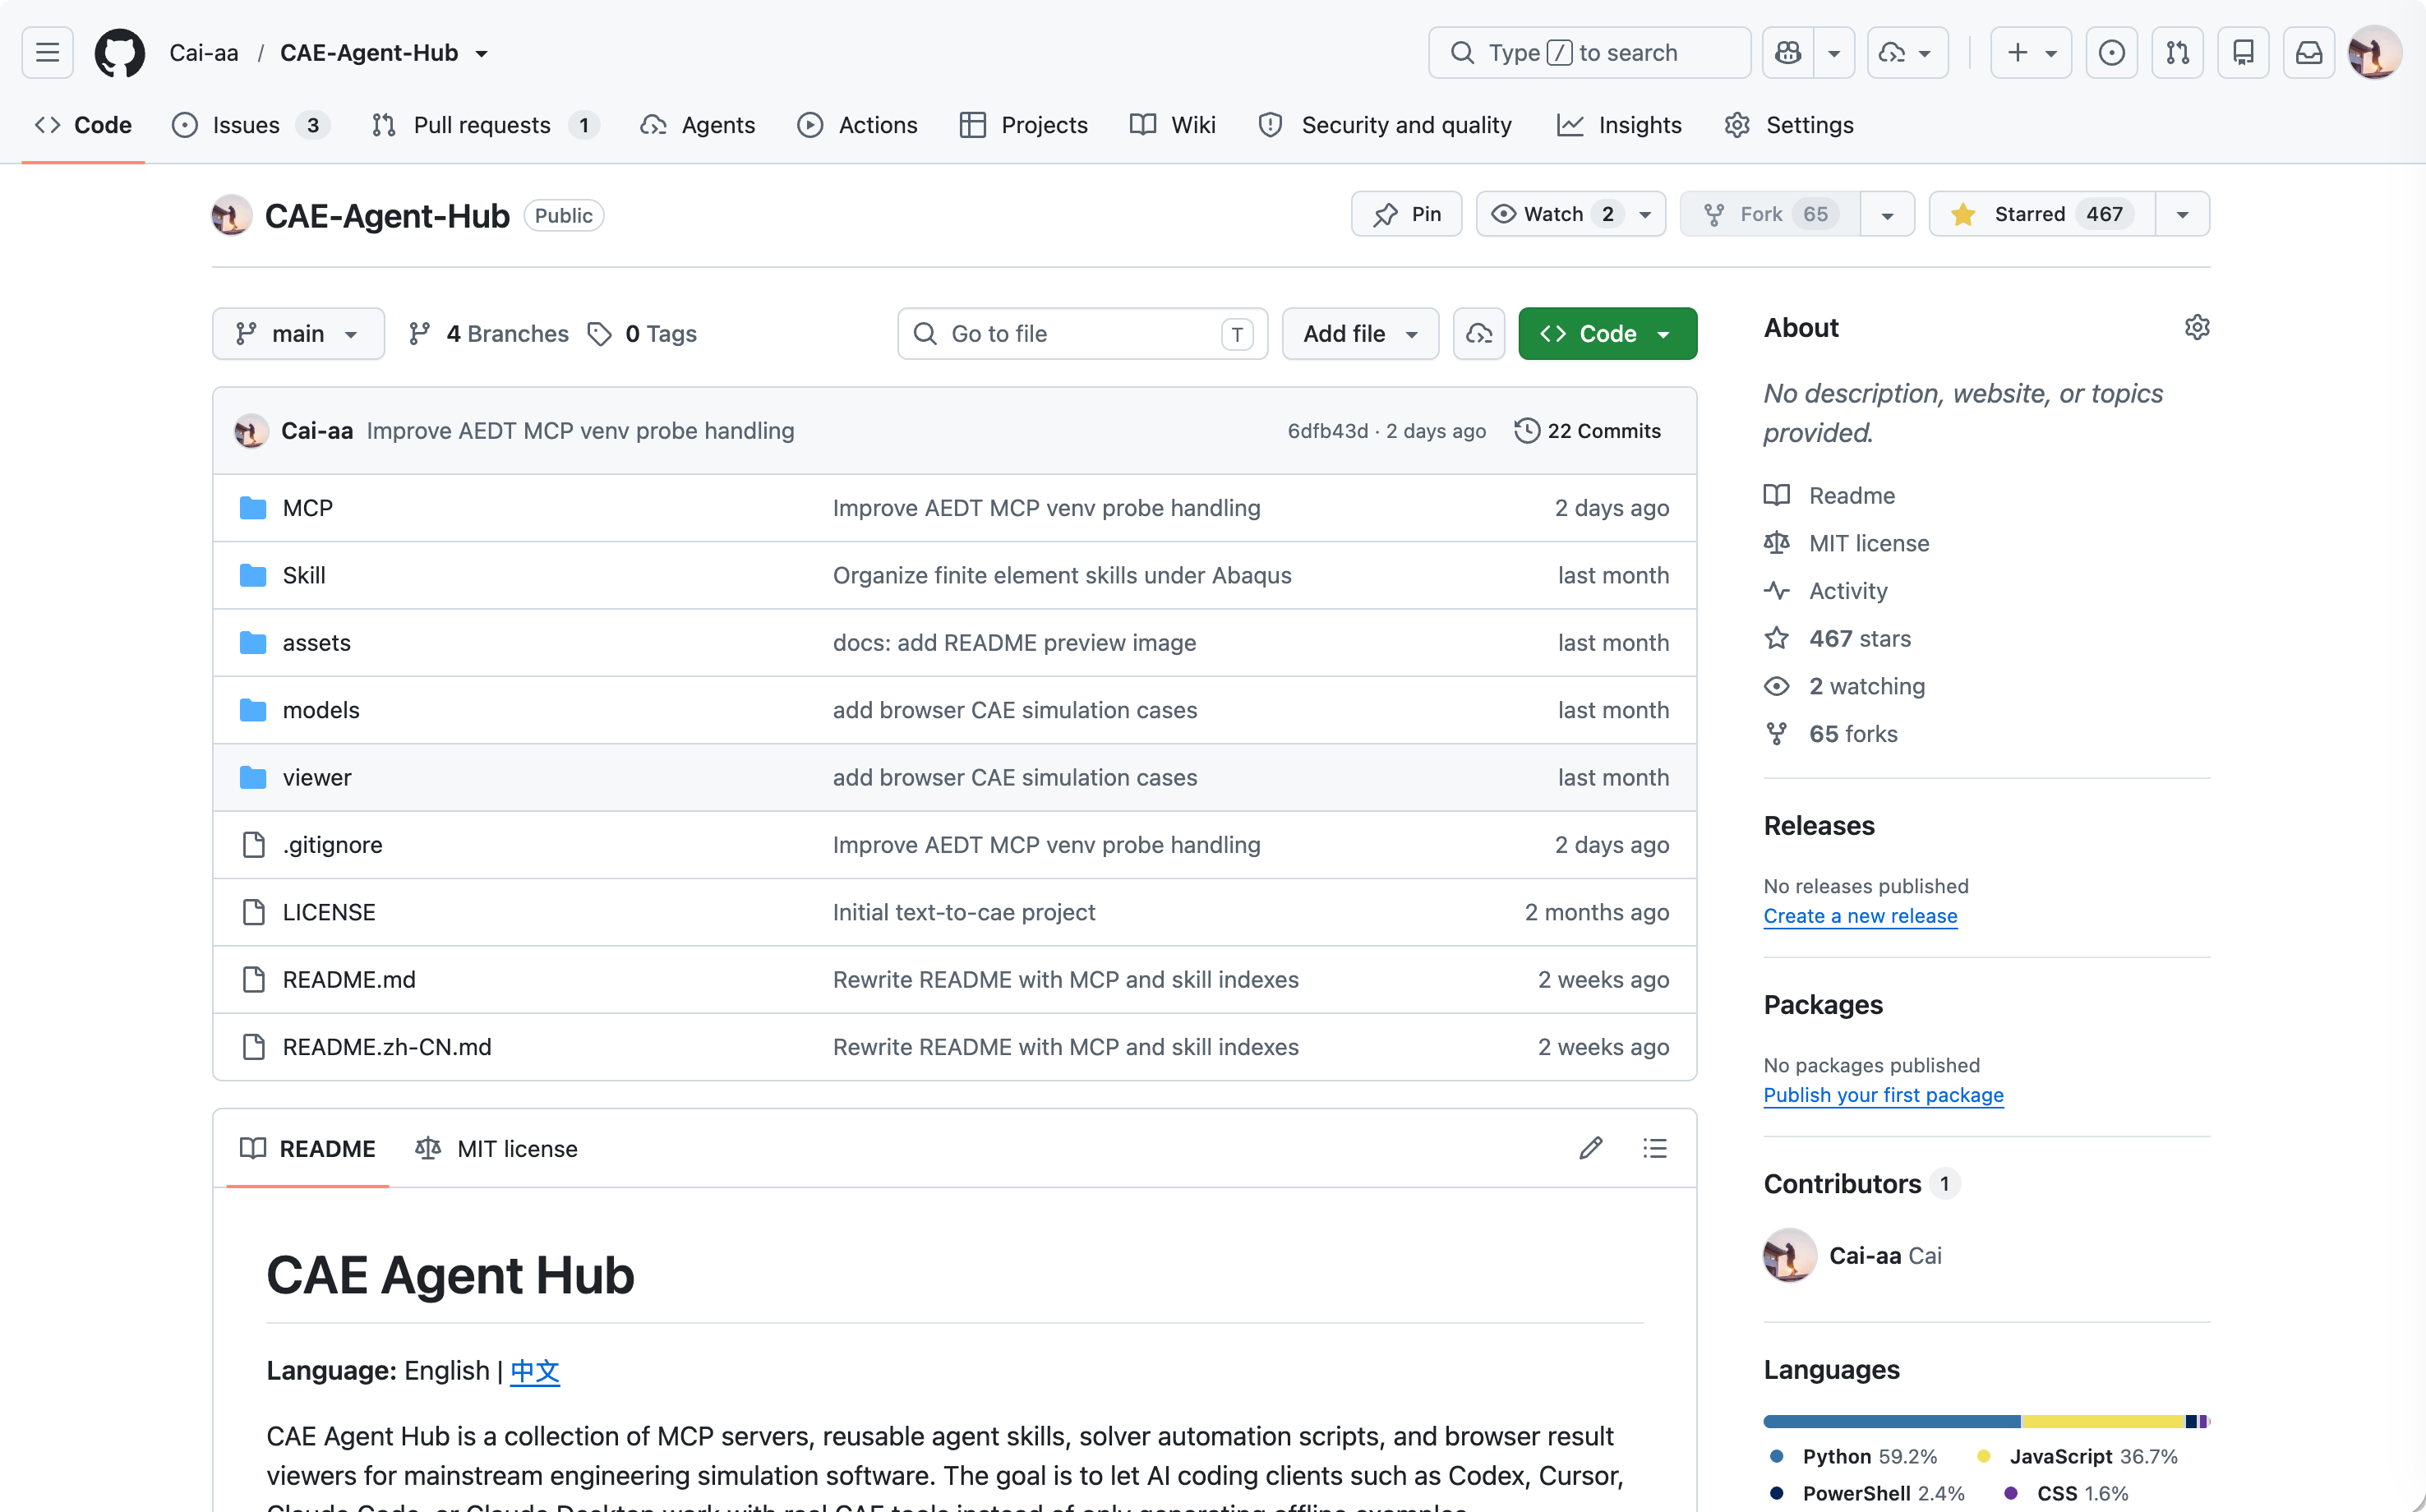Click the agent icon next to Add file
The width and height of the screenshot is (2426, 1512).
click(1479, 333)
